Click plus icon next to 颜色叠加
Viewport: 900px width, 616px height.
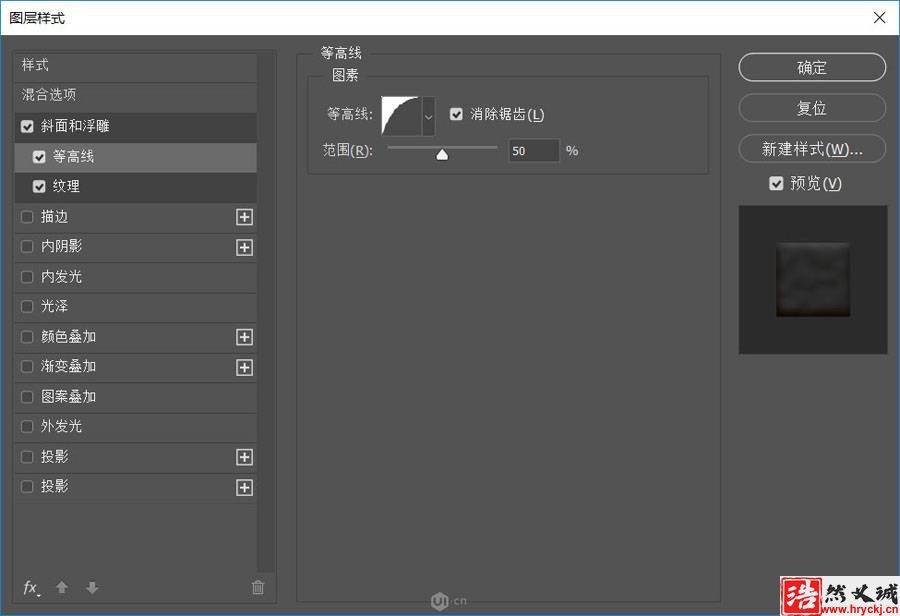(x=245, y=337)
